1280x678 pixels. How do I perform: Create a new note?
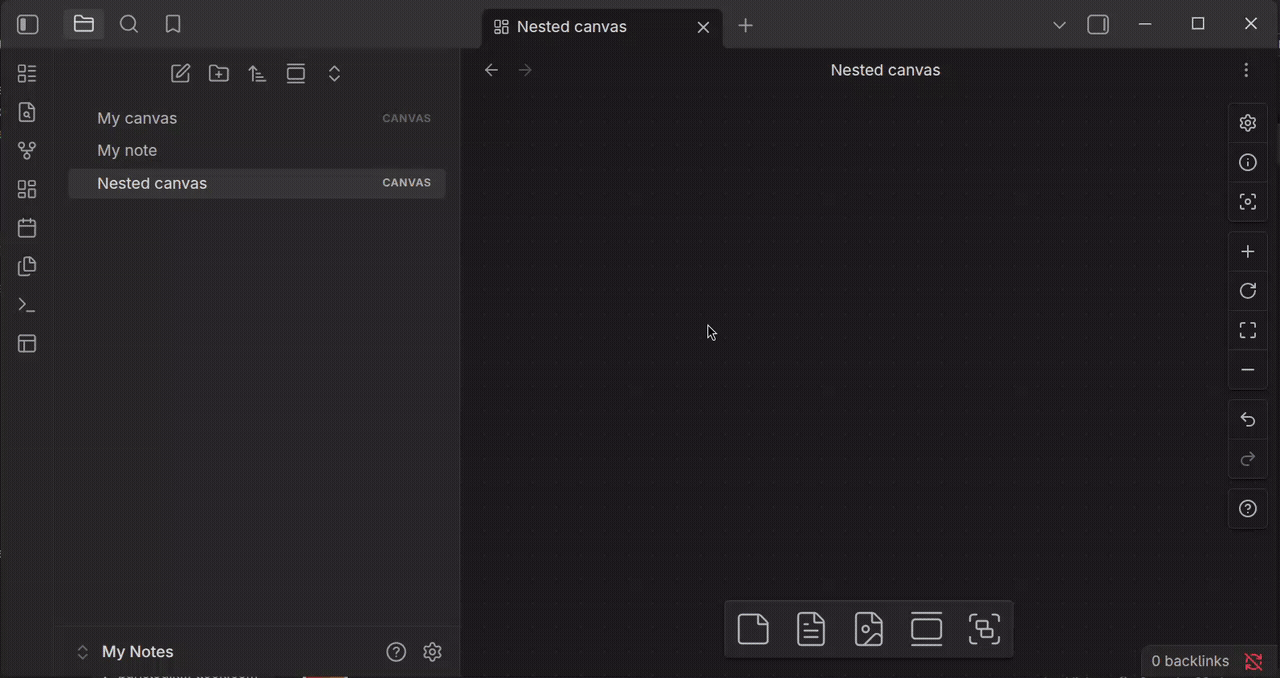tap(180, 73)
